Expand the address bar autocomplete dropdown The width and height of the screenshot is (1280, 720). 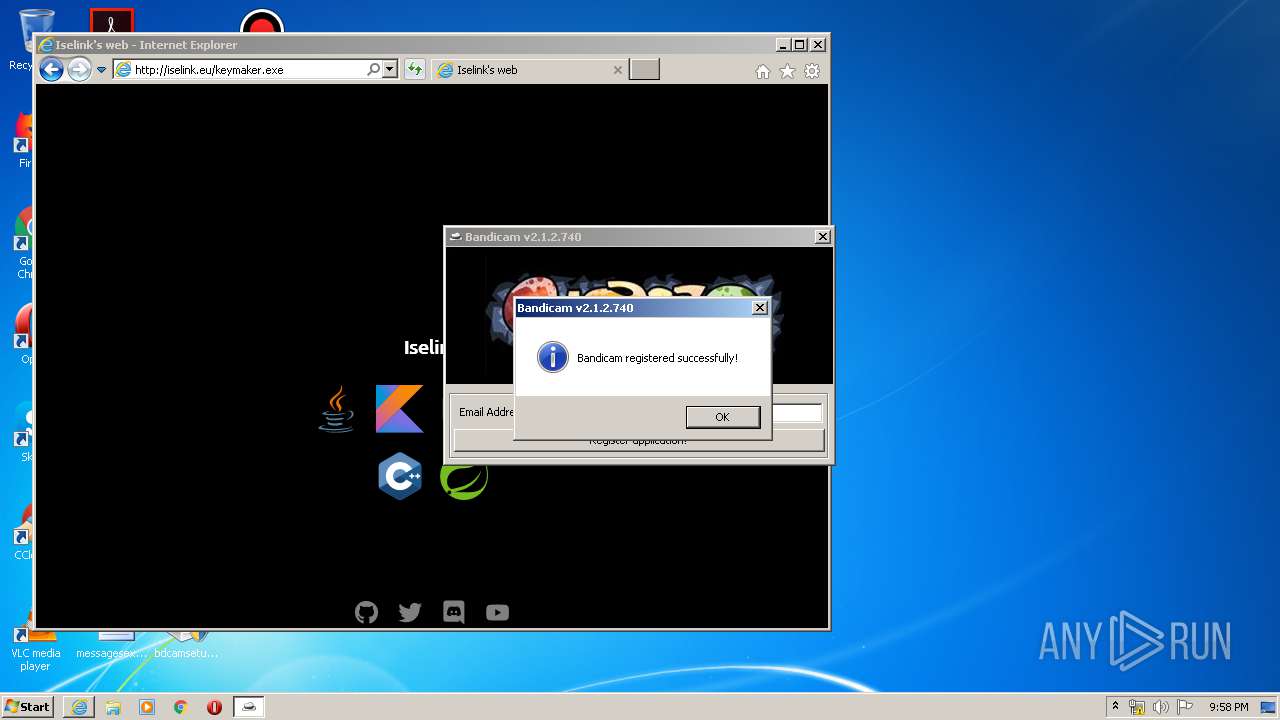pos(390,70)
